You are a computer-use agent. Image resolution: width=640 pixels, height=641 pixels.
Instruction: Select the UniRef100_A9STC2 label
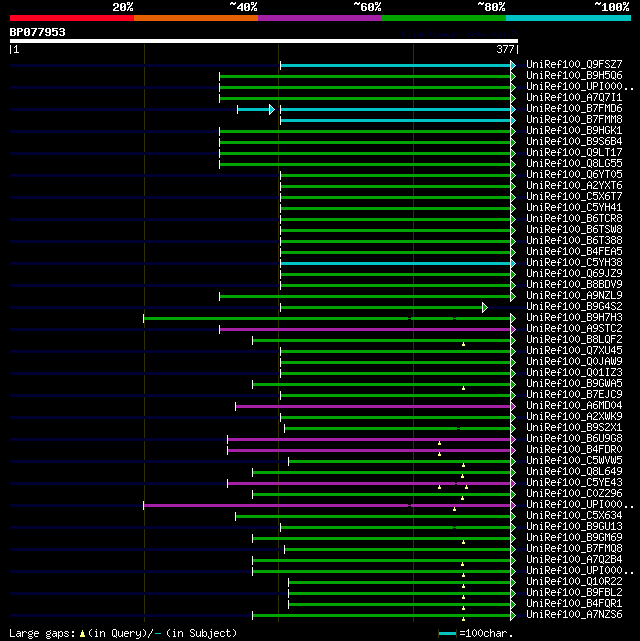point(574,329)
